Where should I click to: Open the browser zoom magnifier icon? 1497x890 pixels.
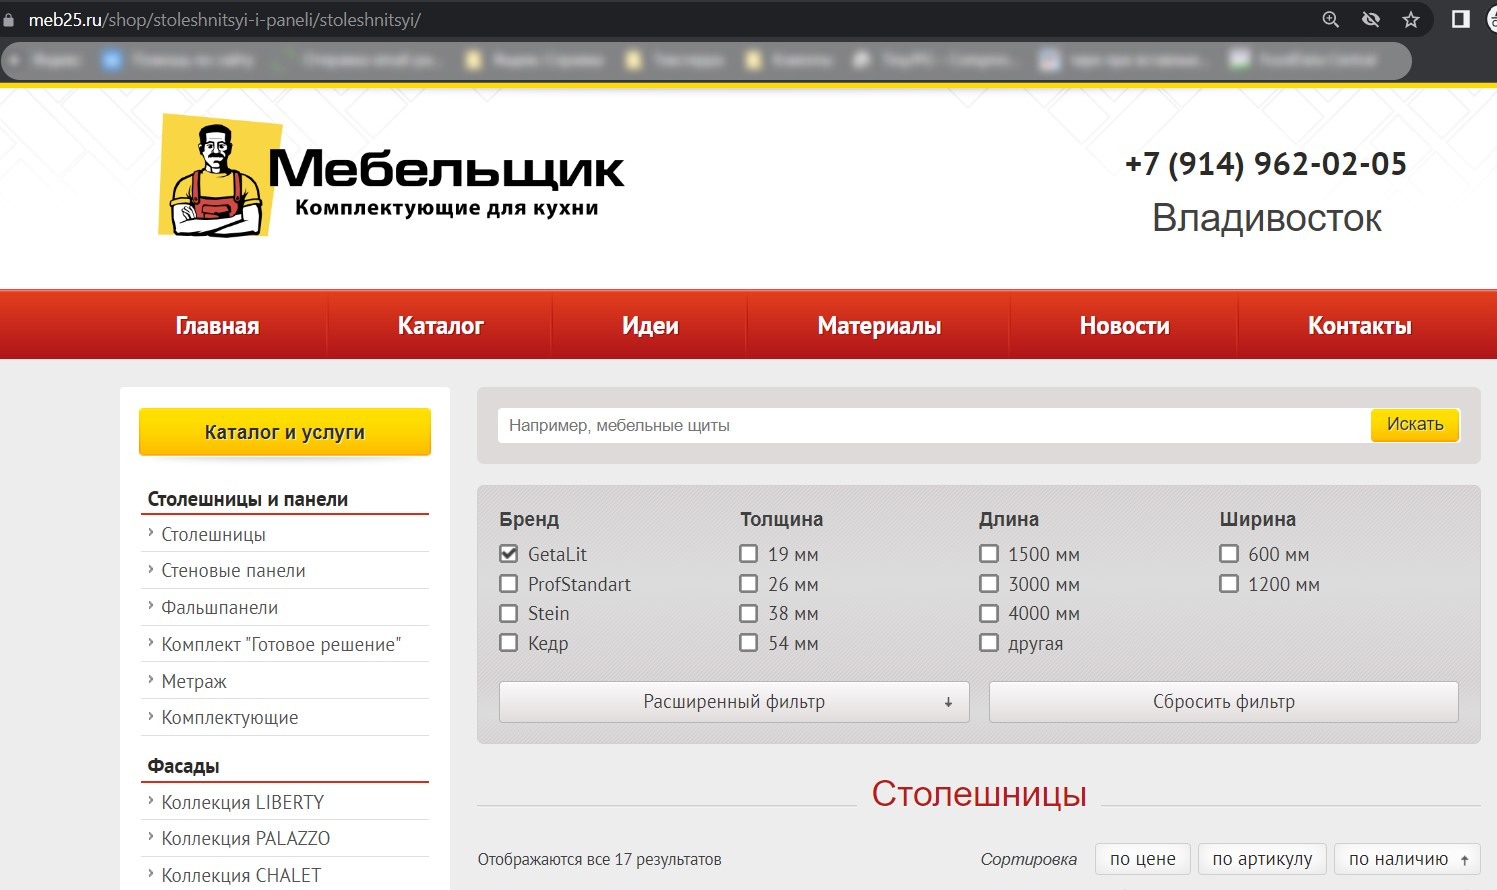pos(1330,18)
